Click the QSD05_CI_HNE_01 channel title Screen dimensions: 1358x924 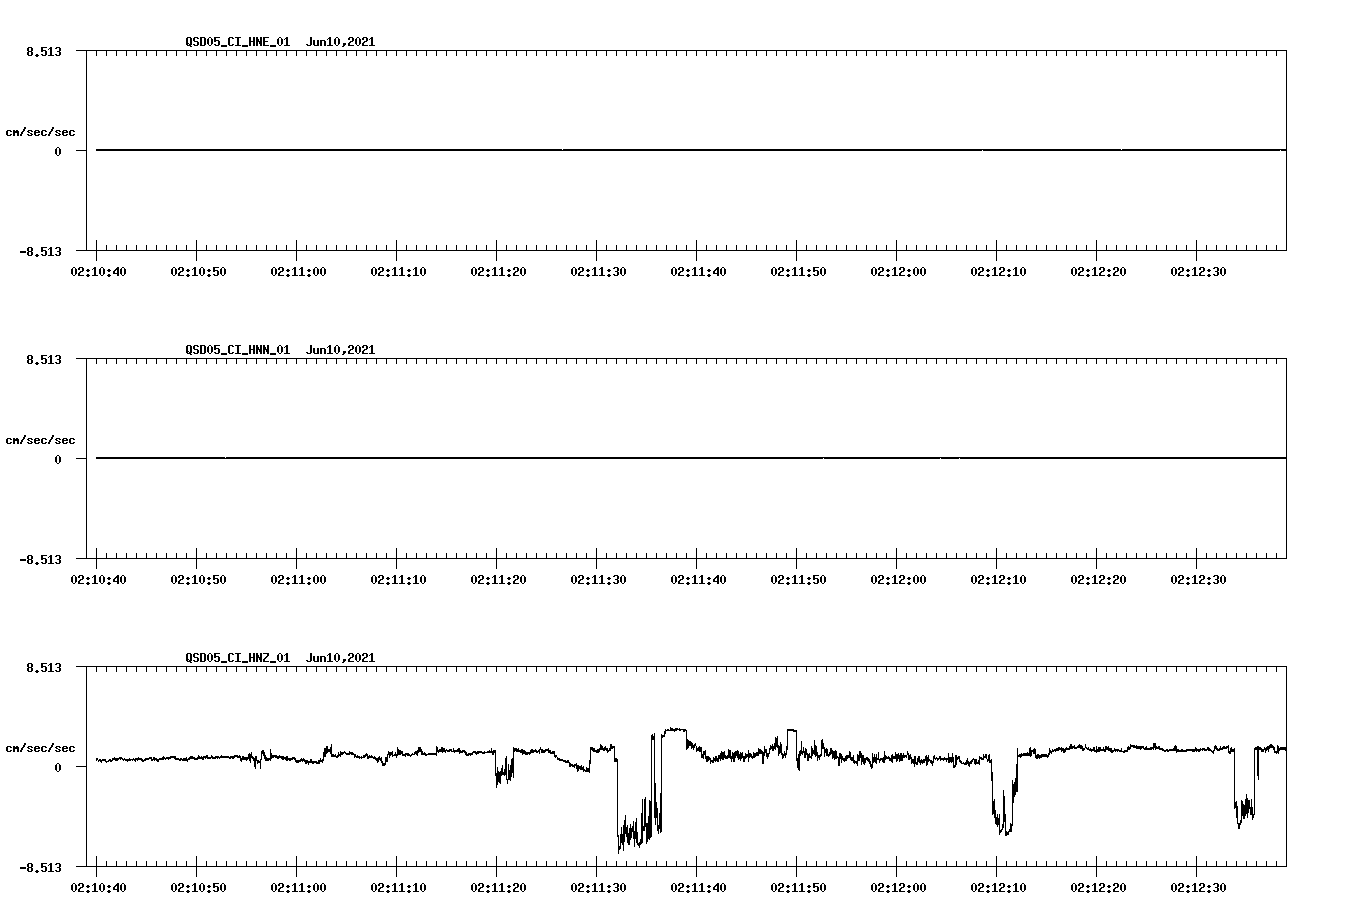click(x=238, y=42)
